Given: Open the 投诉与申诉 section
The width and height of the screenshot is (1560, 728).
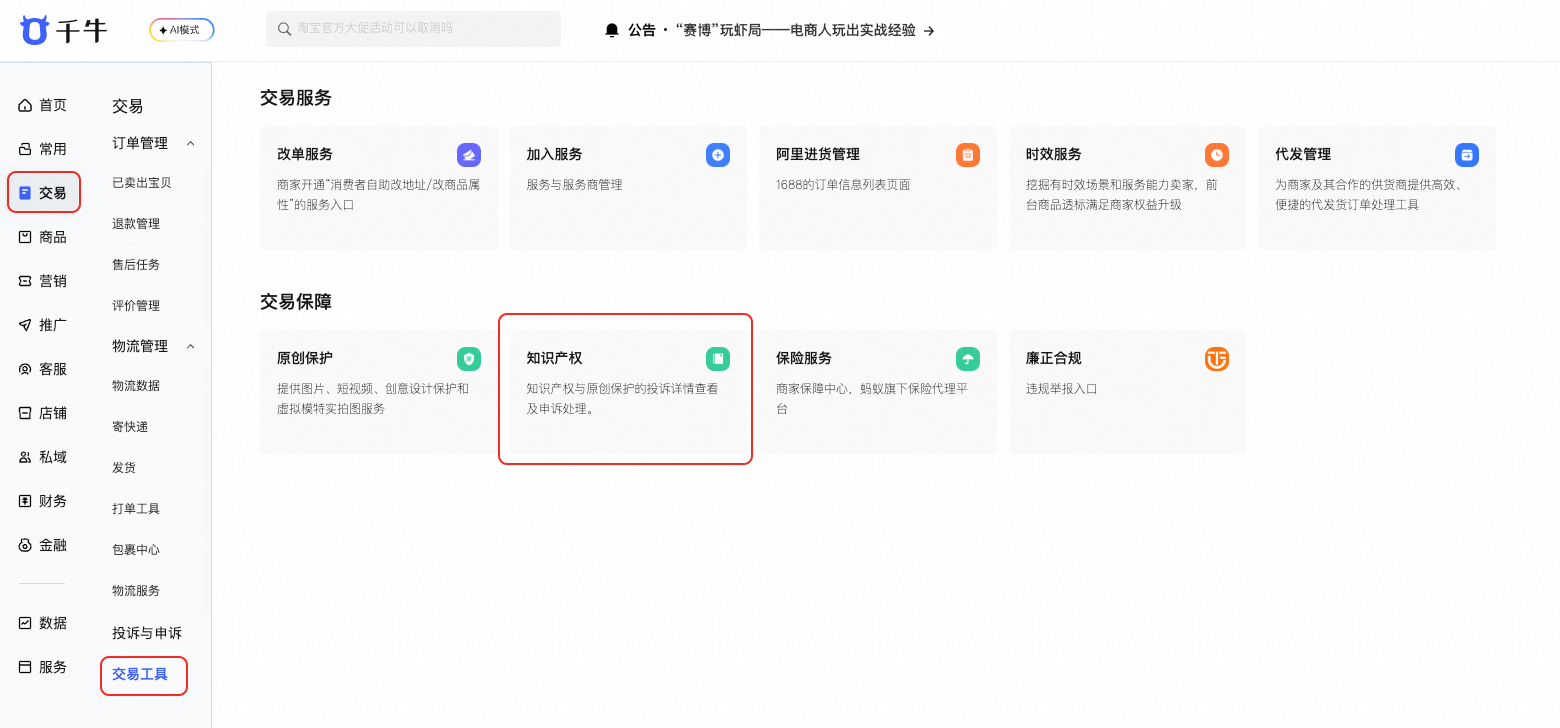Looking at the screenshot, I should 147,633.
